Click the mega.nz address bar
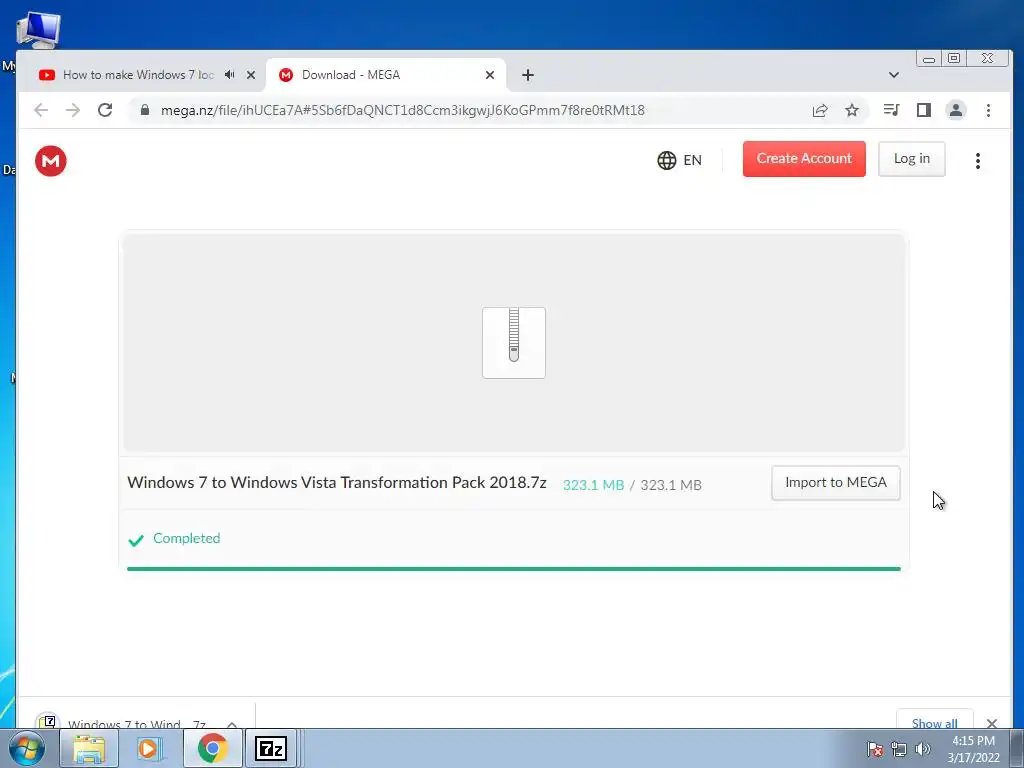Image resolution: width=1024 pixels, height=768 pixels. [402, 110]
